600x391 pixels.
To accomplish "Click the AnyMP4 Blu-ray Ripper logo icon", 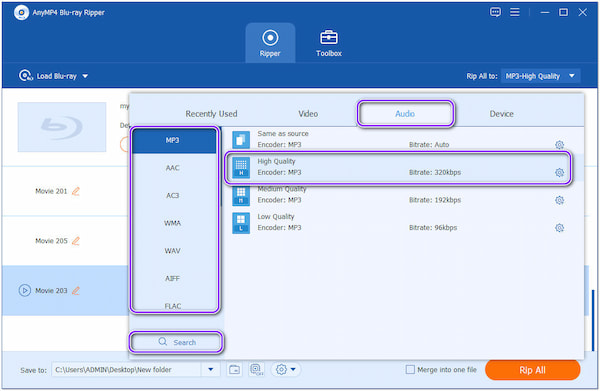I will pos(21,13).
